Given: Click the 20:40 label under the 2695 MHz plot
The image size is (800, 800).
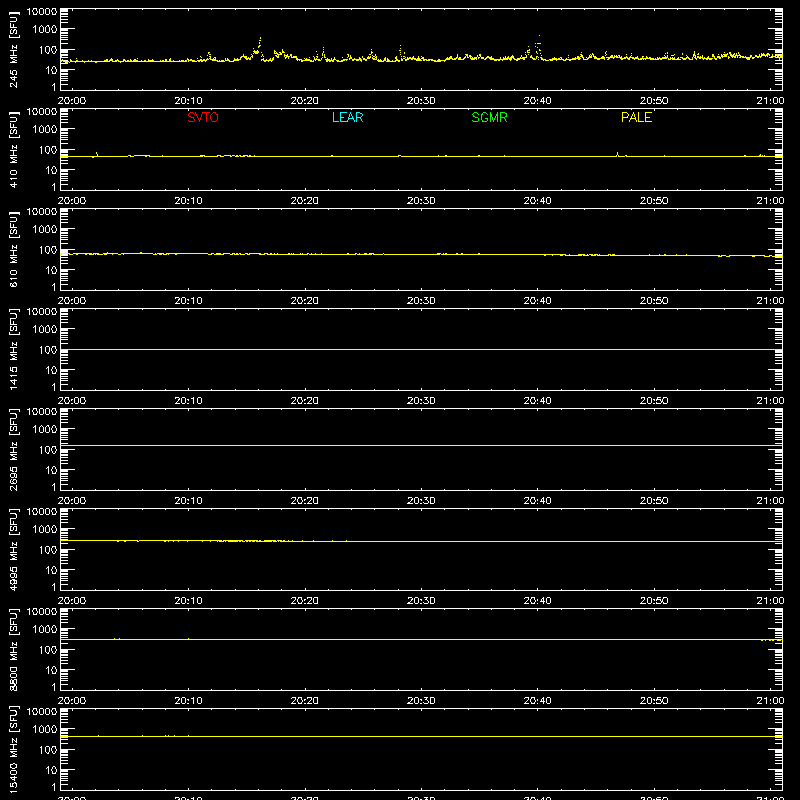Looking at the screenshot, I should coord(537,501).
